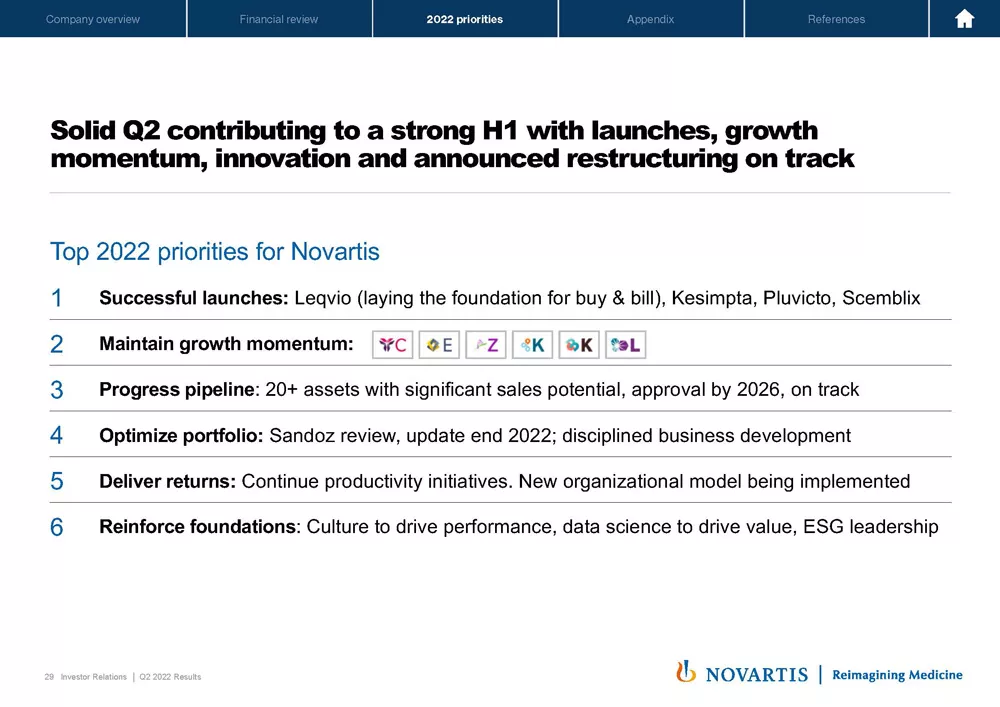The width and height of the screenshot is (1000, 707).
Task: Click 'ESG leadership' in priority 6
Action: pos(871,527)
